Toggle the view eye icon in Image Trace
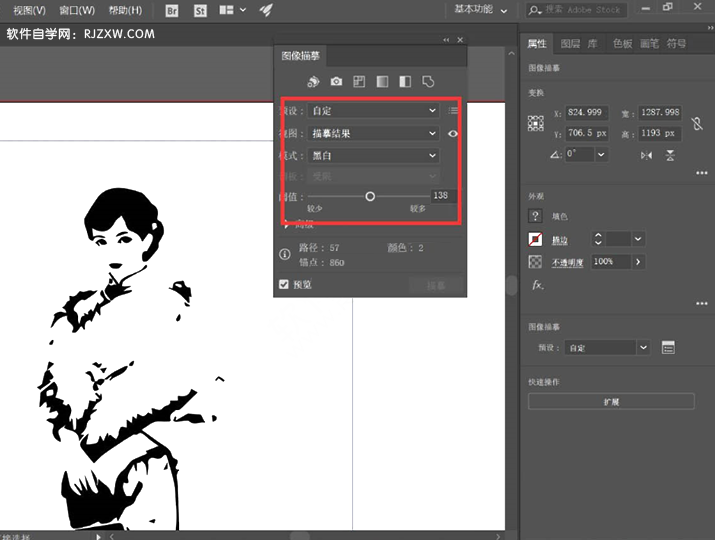This screenshot has width=715, height=540. pyautogui.click(x=452, y=134)
